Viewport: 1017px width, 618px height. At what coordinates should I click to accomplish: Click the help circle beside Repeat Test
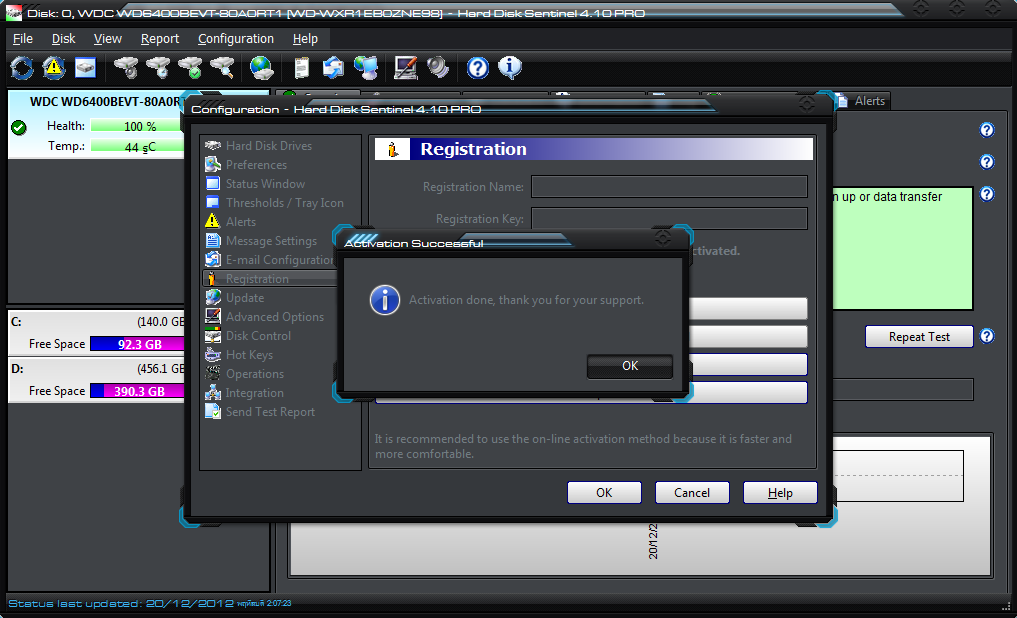pos(987,336)
